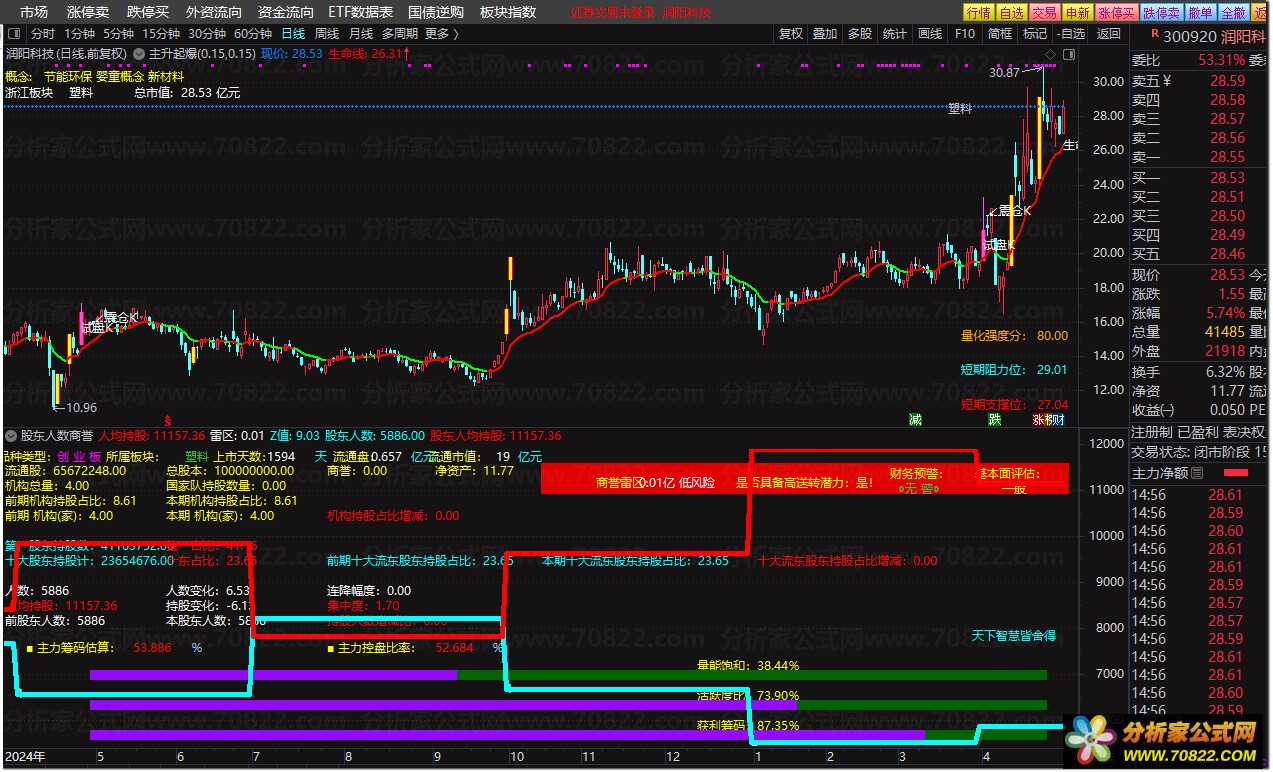The height and width of the screenshot is (772, 1273).
Task: Click the yellow 申新 button
Action: 1077,13
